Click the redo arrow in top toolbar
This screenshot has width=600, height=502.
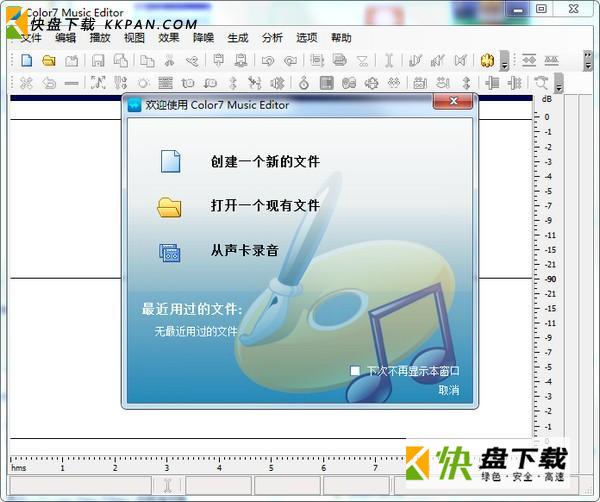(x=291, y=60)
